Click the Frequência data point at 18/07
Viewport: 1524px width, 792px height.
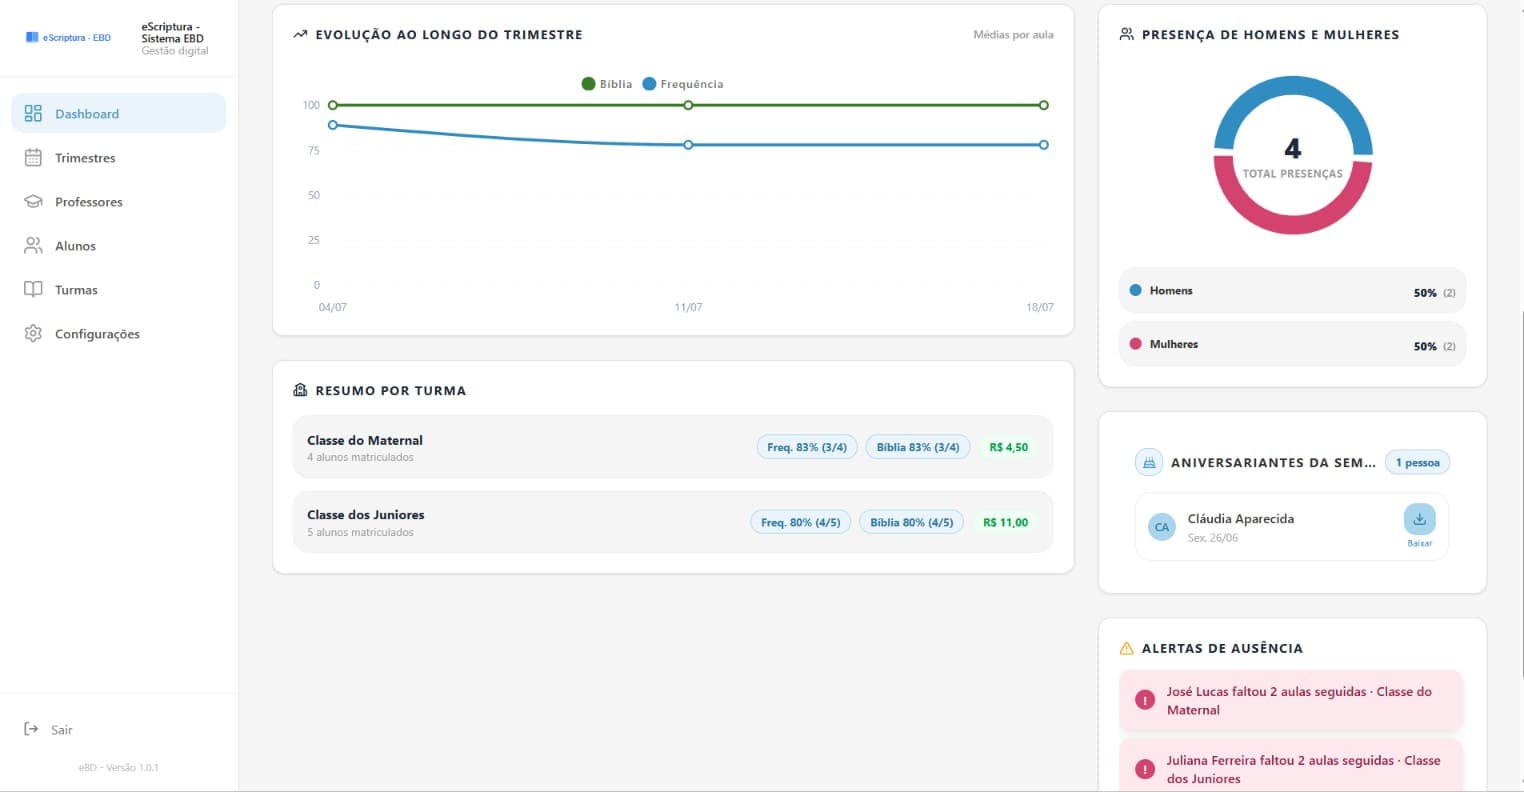(x=1044, y=145)
